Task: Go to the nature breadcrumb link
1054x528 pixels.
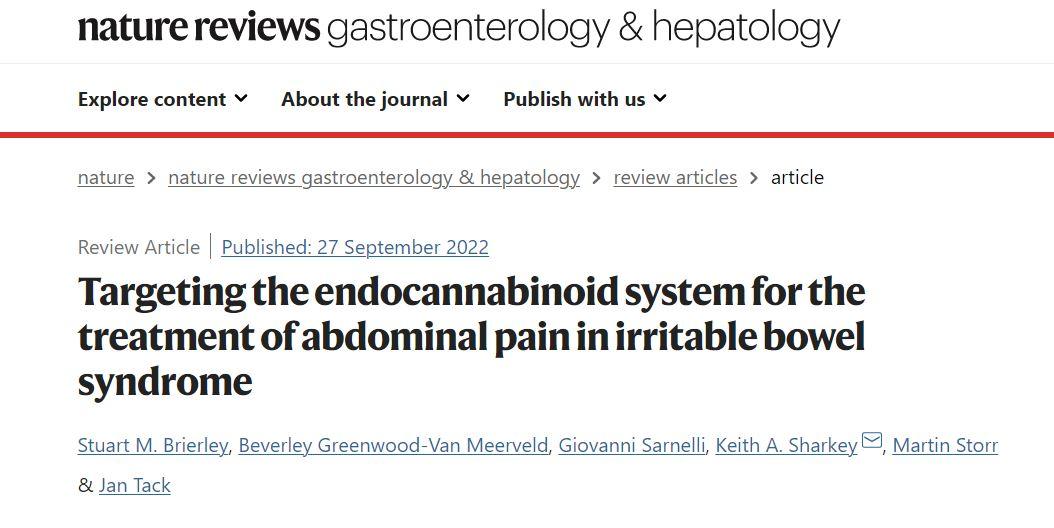Action: tap(106, 178)
